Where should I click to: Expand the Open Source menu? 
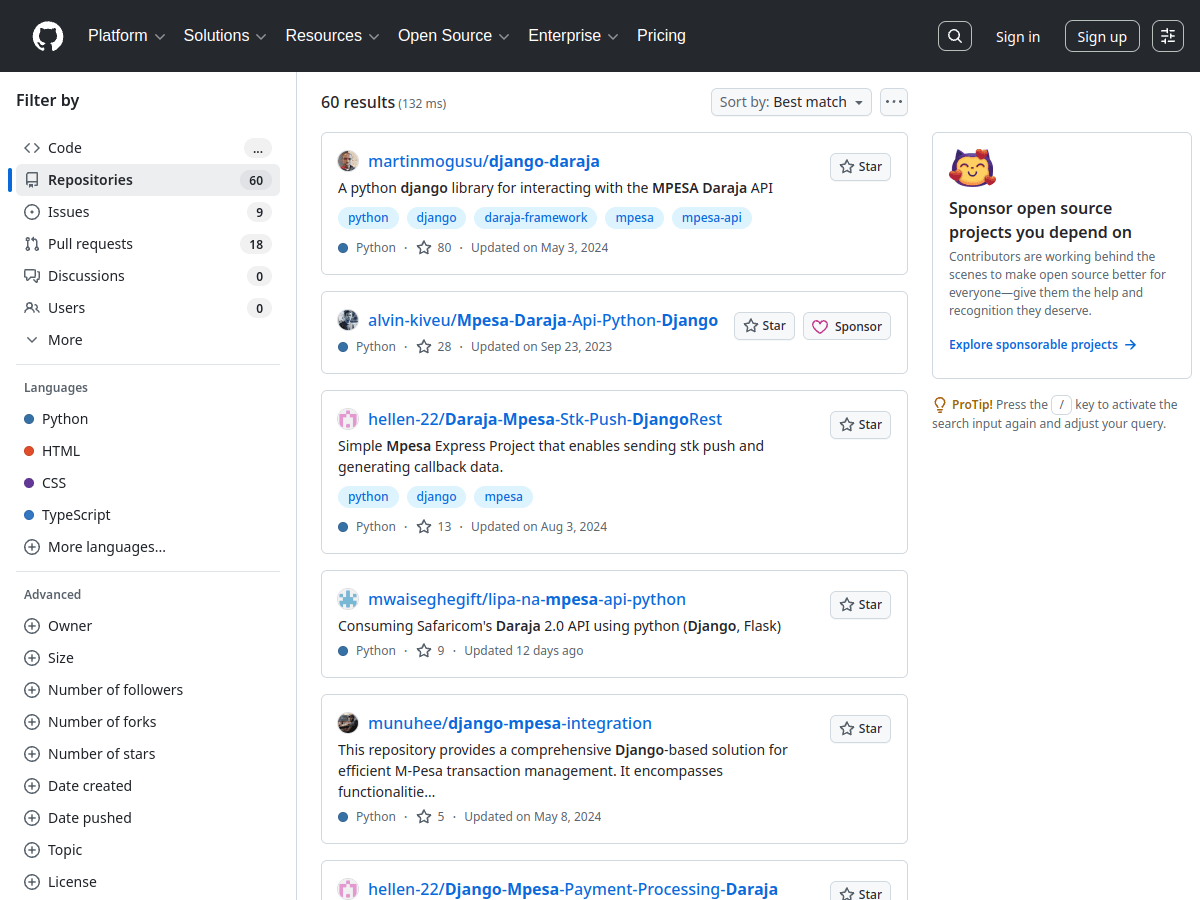click(x=454, y=36)
